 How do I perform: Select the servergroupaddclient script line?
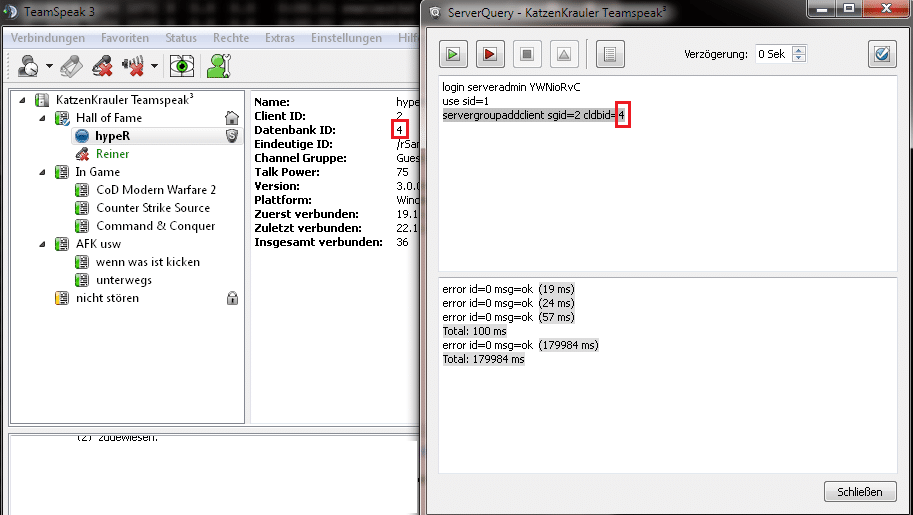point(533,115)
